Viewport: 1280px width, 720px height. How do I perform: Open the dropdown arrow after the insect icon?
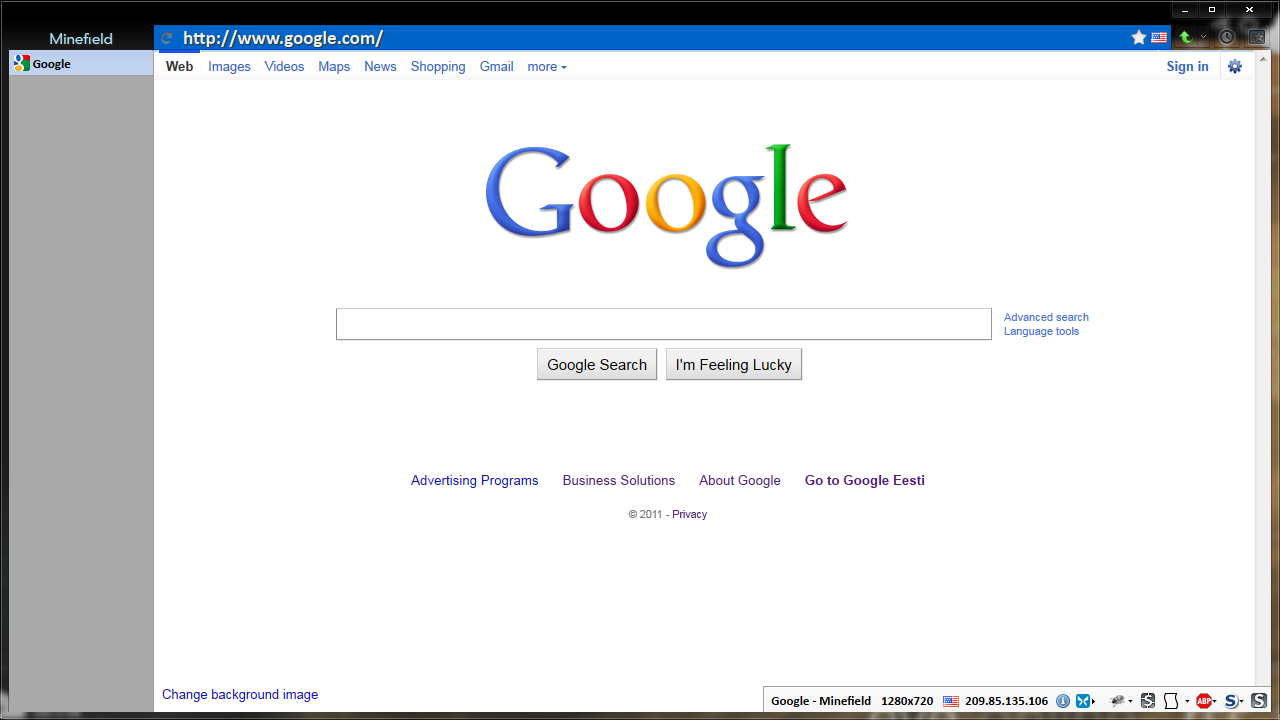point(1131,701)
